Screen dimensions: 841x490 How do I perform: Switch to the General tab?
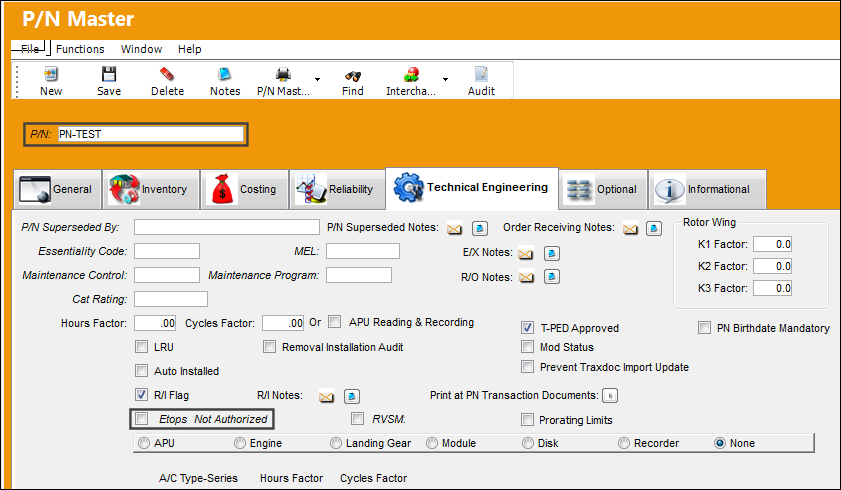click(57, 189)
